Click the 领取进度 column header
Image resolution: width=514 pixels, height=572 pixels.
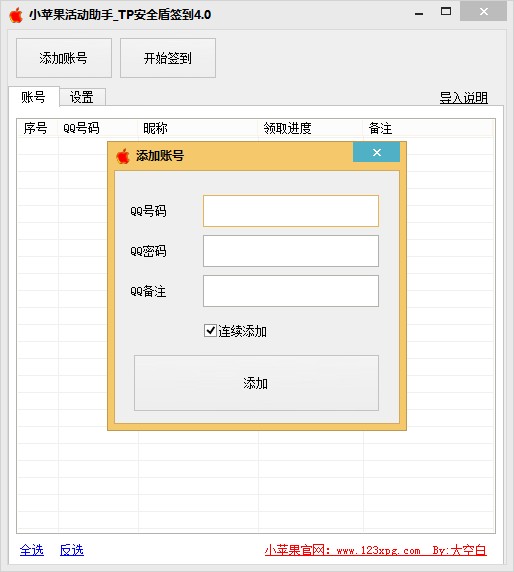310,128
